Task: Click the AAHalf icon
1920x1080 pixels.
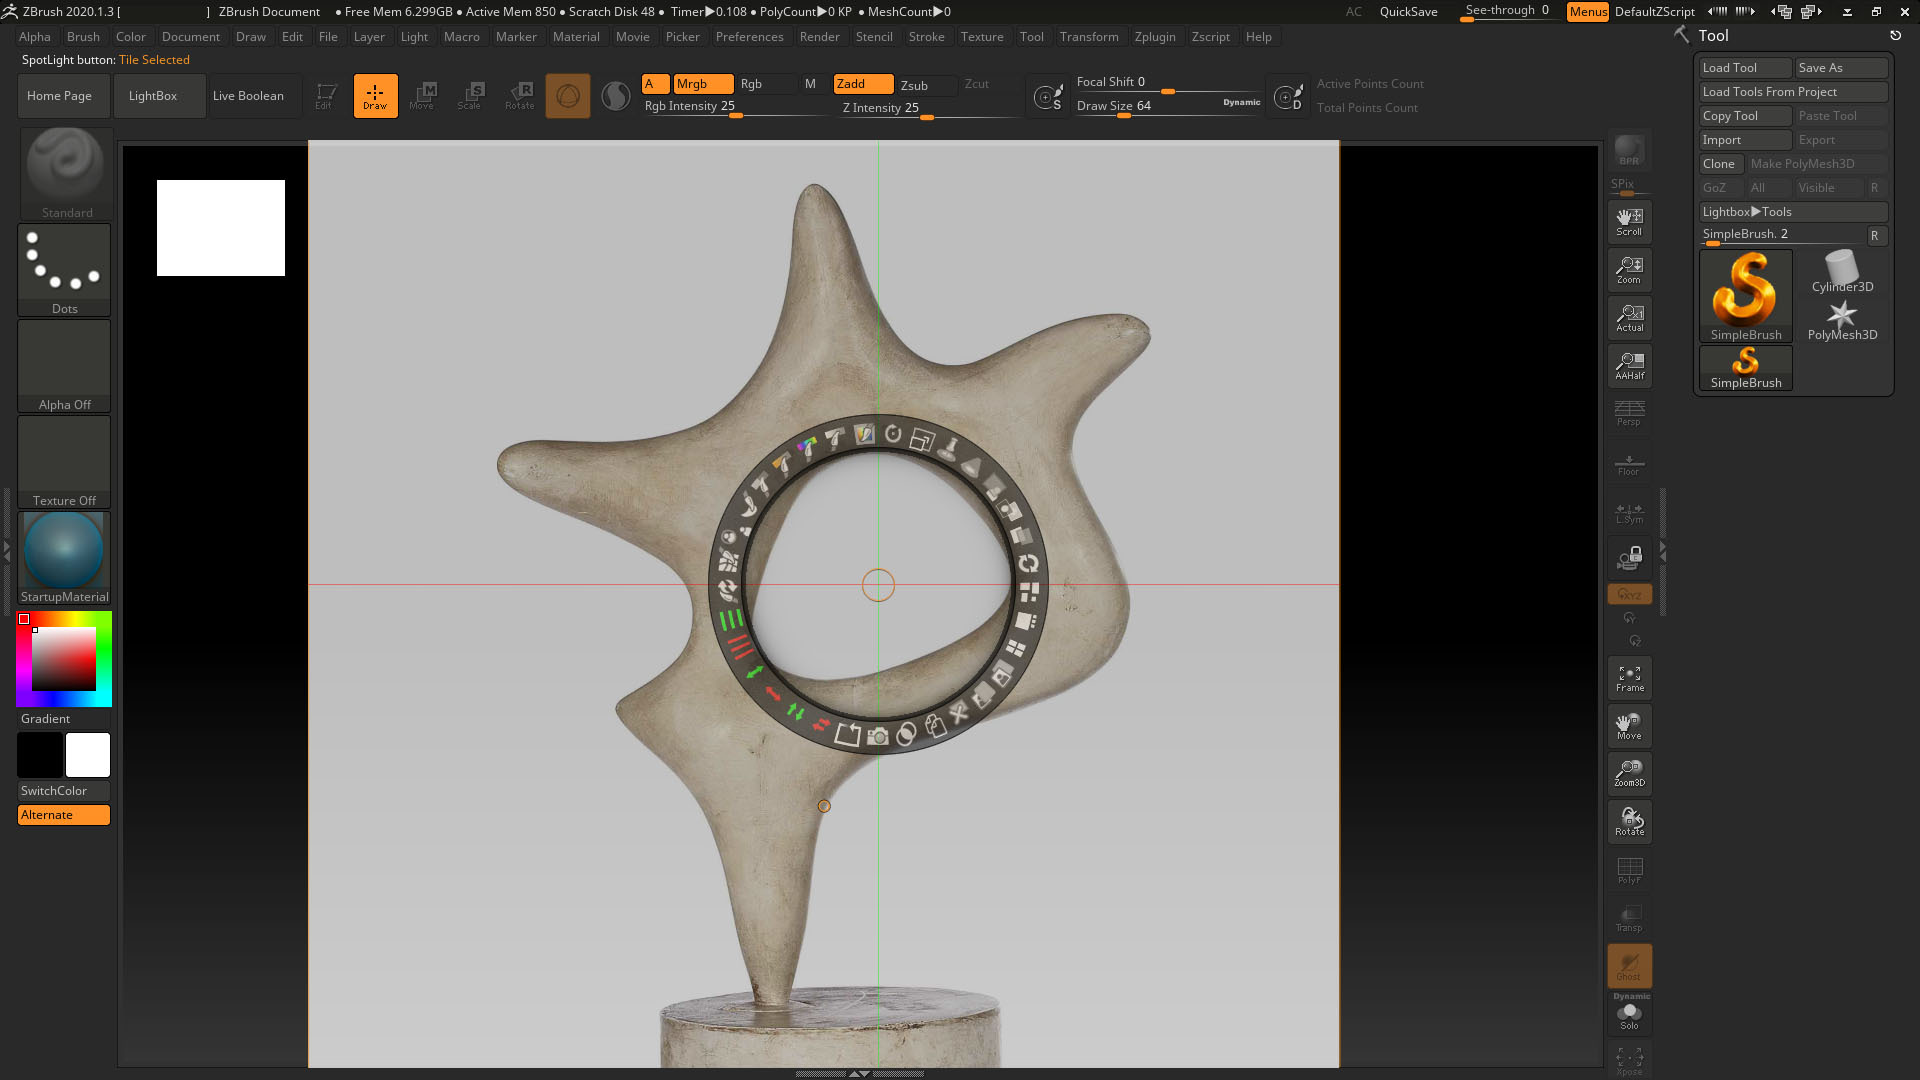Action: tap(1629, 366)
